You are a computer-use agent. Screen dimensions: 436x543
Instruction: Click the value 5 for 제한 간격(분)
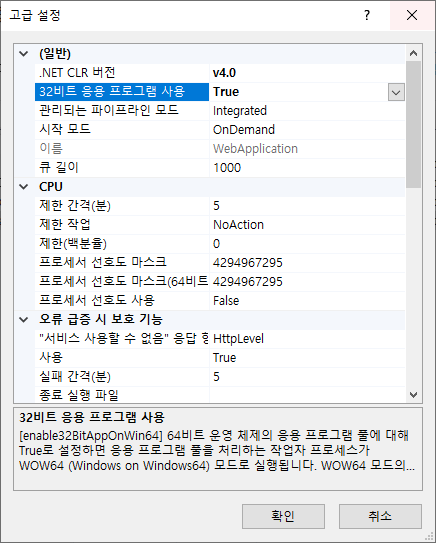click(216, 206)
